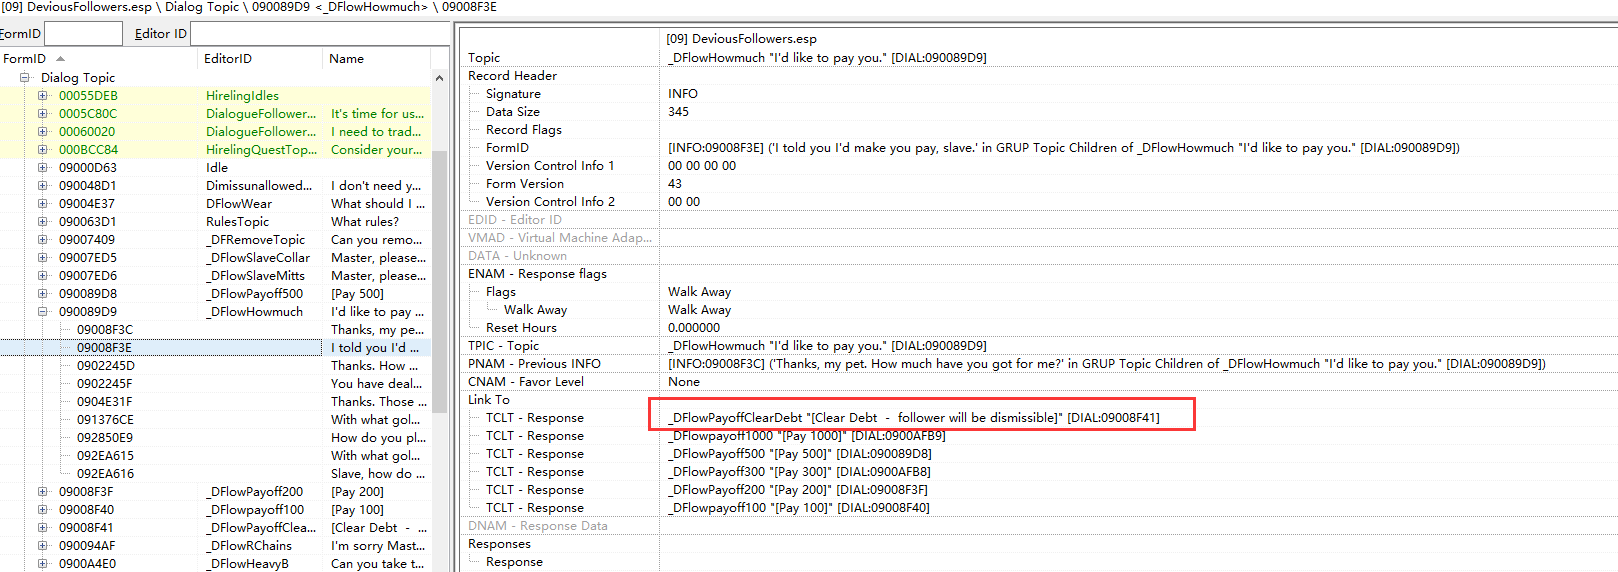
Task: Collapse the Dialog Topic root node
Action: [25, 77]
